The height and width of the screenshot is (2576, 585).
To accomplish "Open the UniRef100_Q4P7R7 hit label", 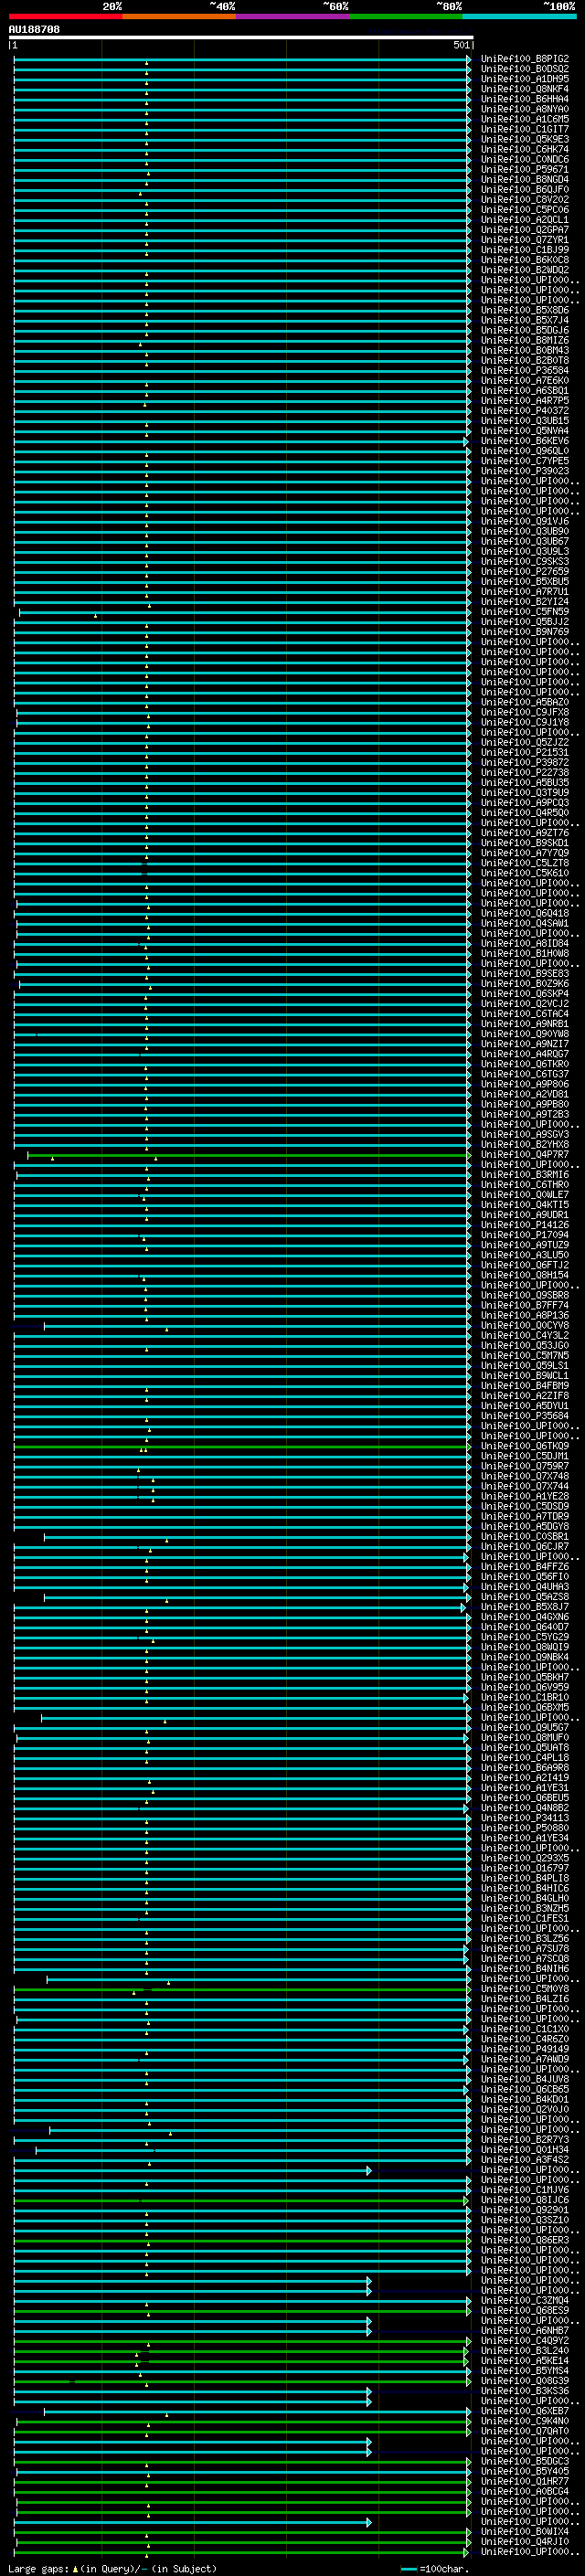I will pyautogui.click(x=524, y=1155).
